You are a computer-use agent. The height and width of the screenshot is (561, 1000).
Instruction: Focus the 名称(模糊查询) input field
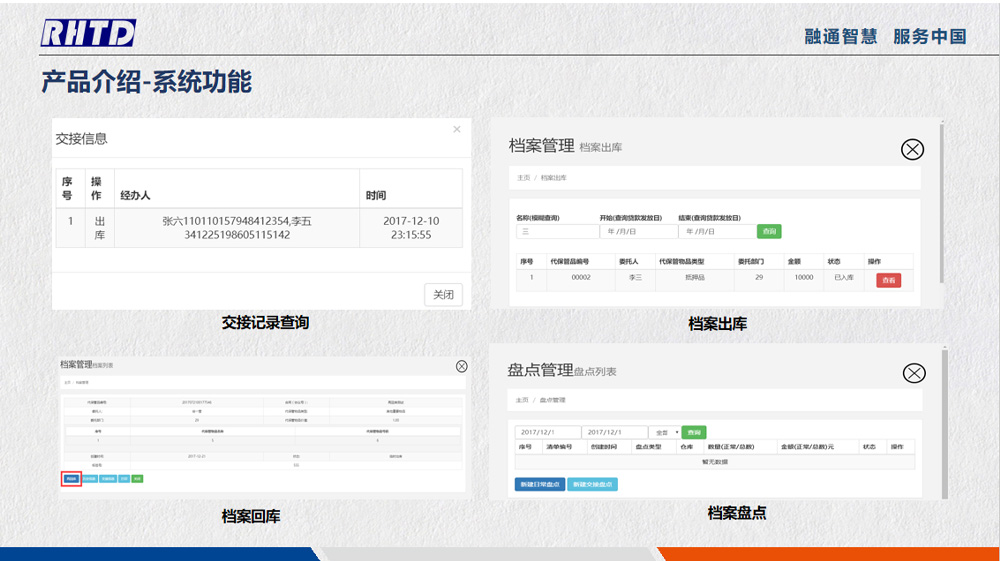[x=557, y=231]
